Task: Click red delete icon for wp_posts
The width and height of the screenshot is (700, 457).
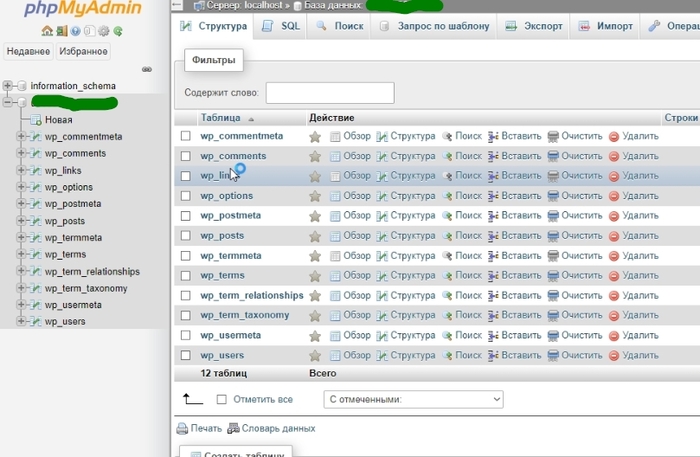Action: tap(614, 236)
